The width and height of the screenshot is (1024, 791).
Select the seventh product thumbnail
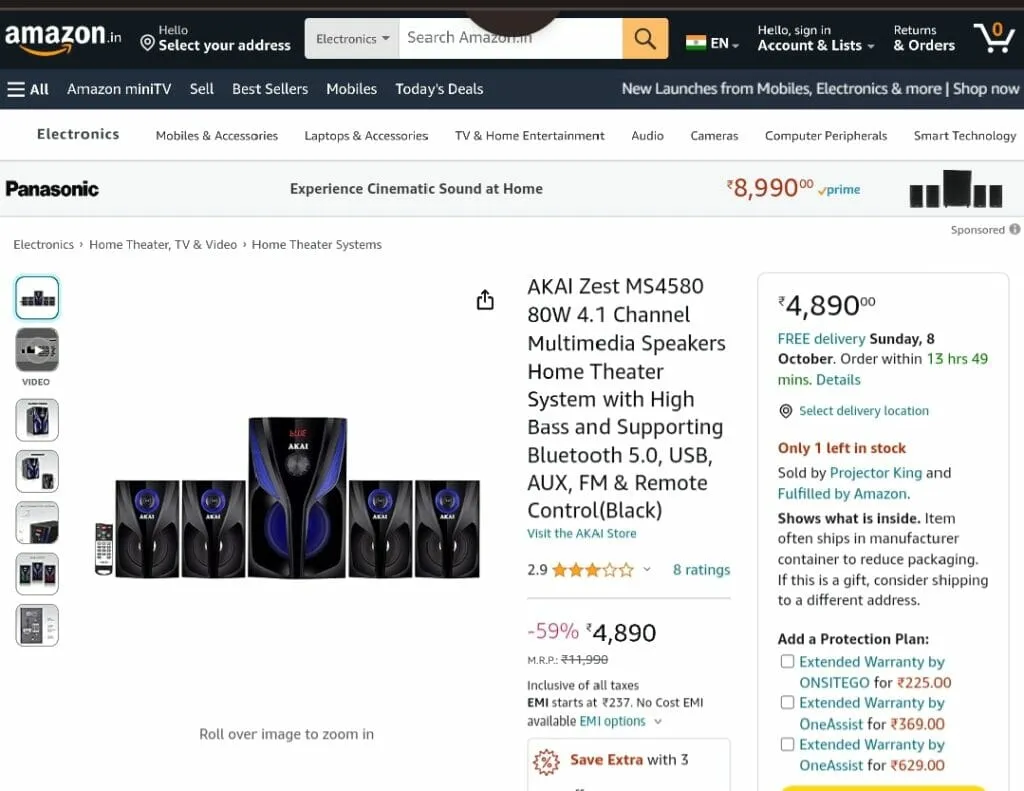coord(37,626)
